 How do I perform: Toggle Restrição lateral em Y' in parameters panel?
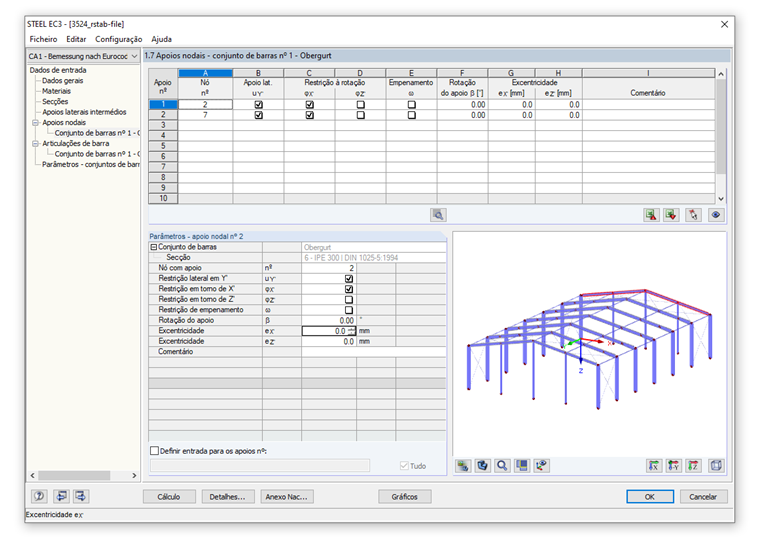click(348, 279)
